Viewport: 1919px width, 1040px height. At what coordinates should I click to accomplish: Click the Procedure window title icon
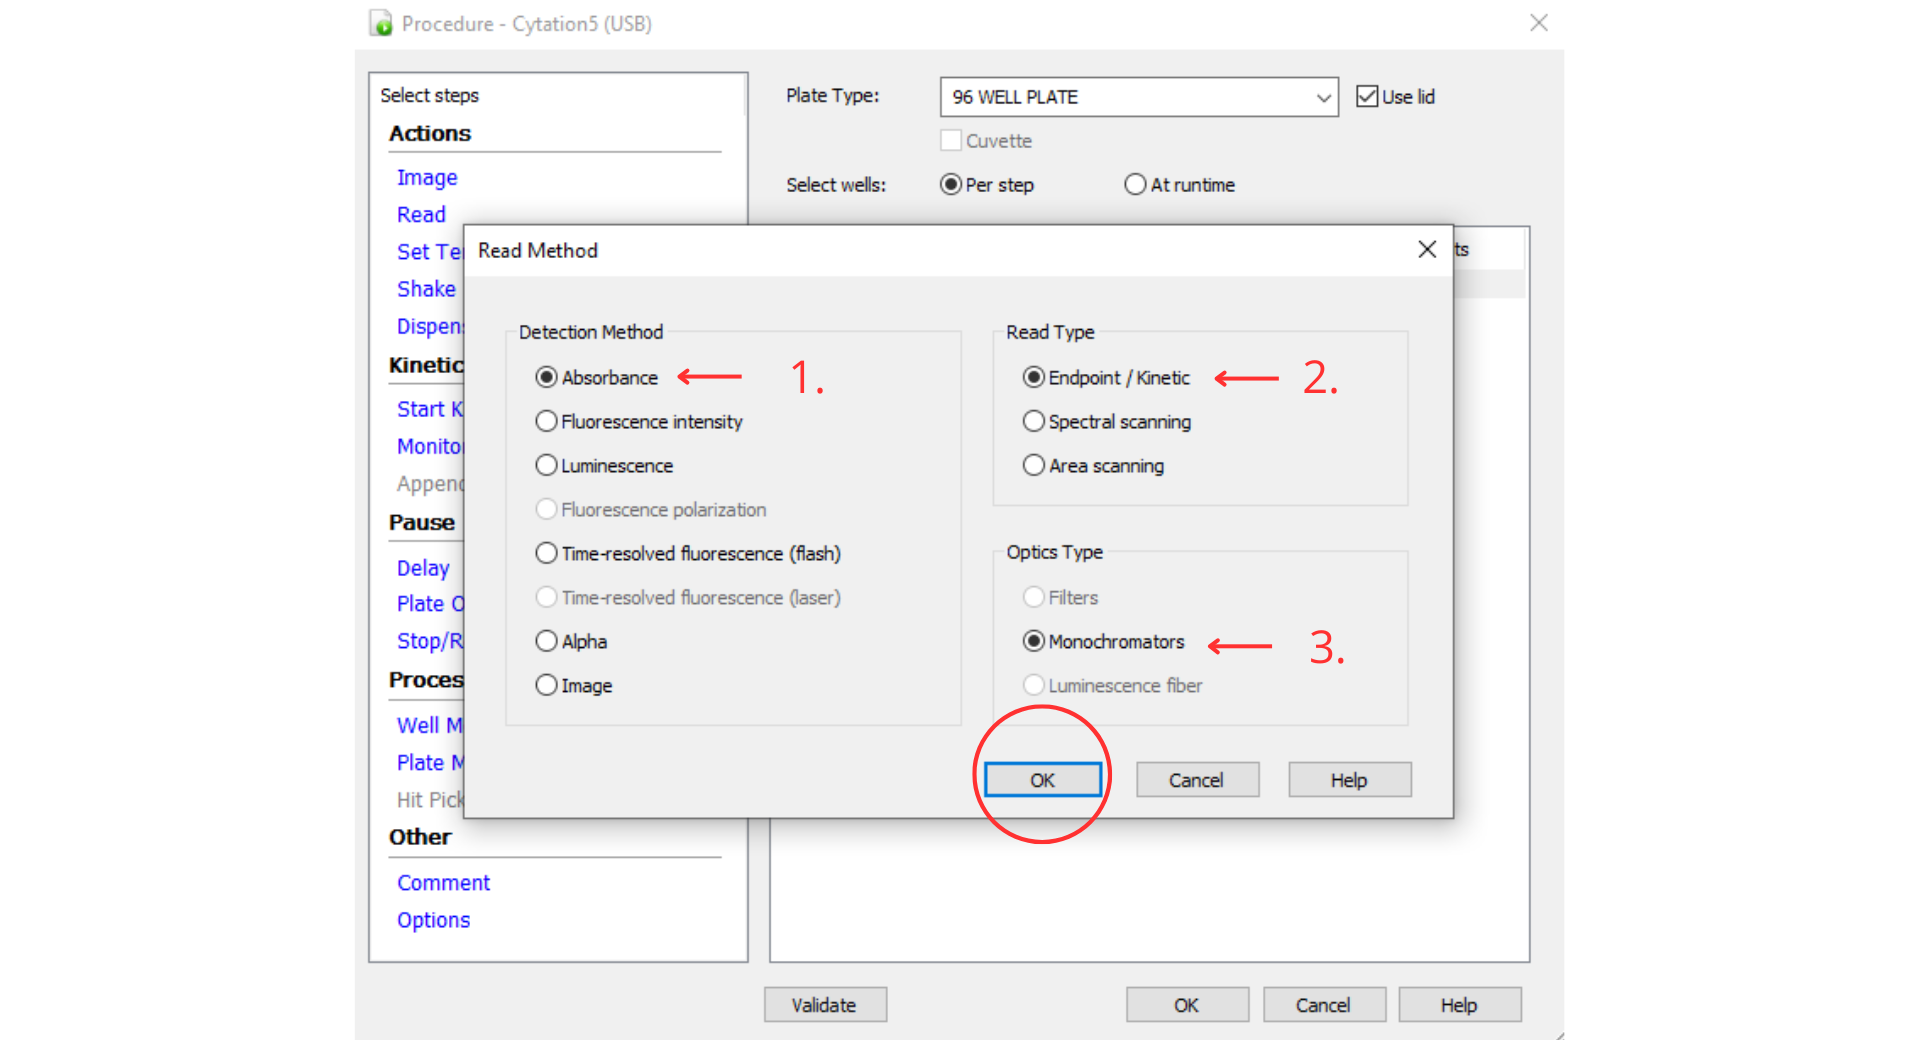[x=381, y=23]
